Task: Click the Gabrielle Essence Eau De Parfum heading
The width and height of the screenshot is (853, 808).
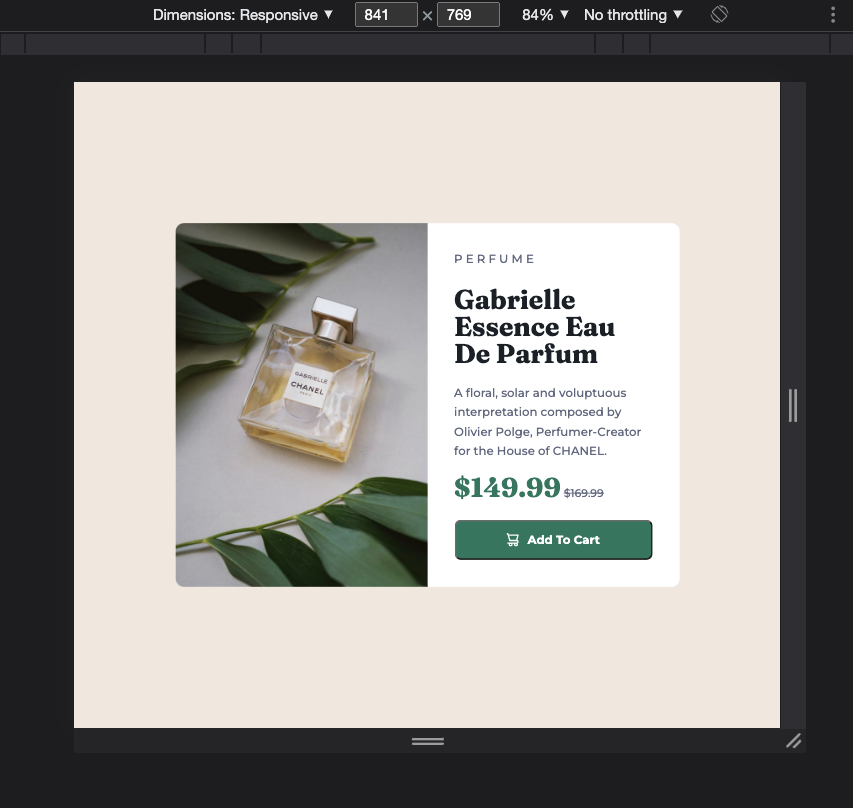Action: (x=535, y=326)
